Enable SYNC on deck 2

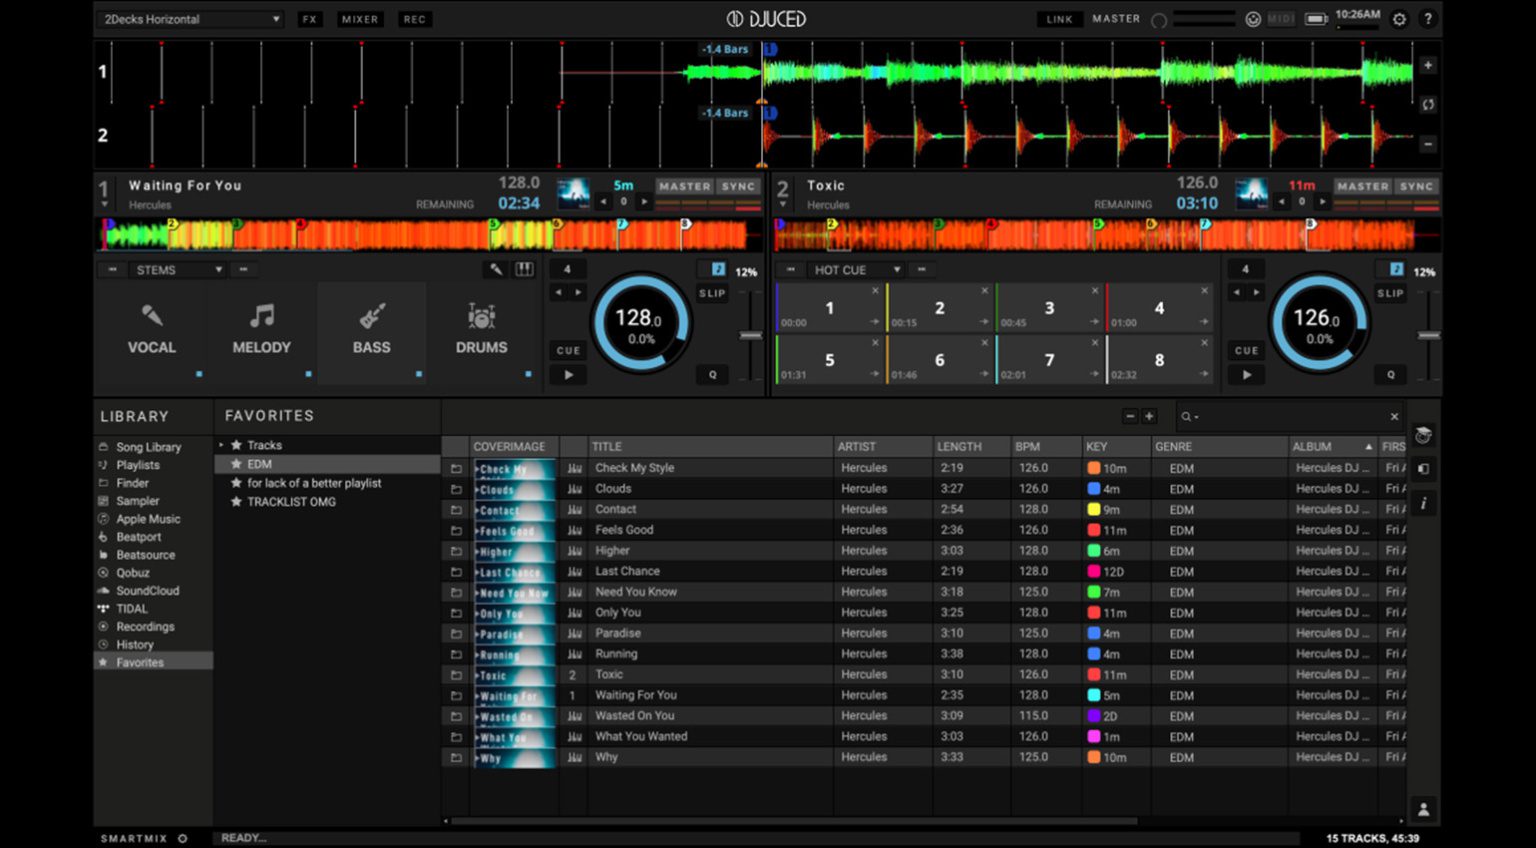tap(1416, 186)
